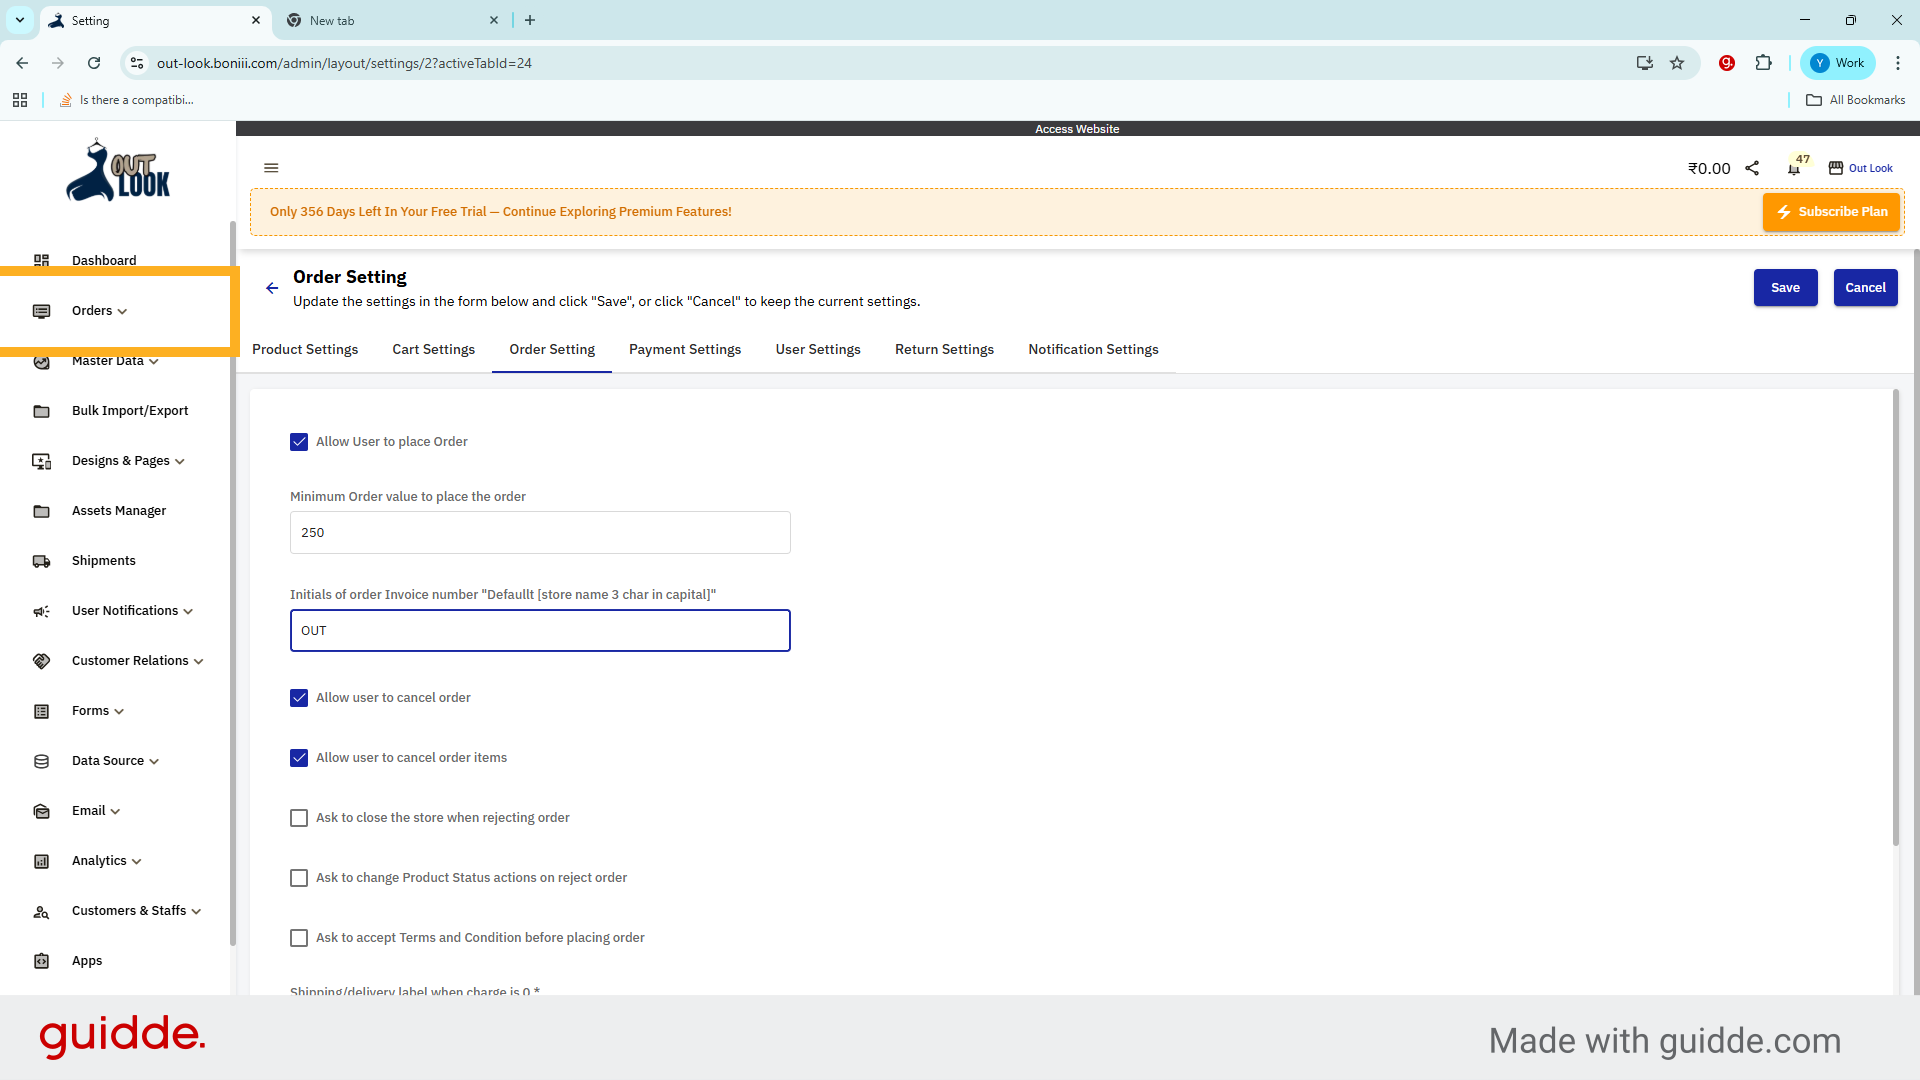
Task: Click the minimum order value field showing 250
Action: (x=540, y=532)
